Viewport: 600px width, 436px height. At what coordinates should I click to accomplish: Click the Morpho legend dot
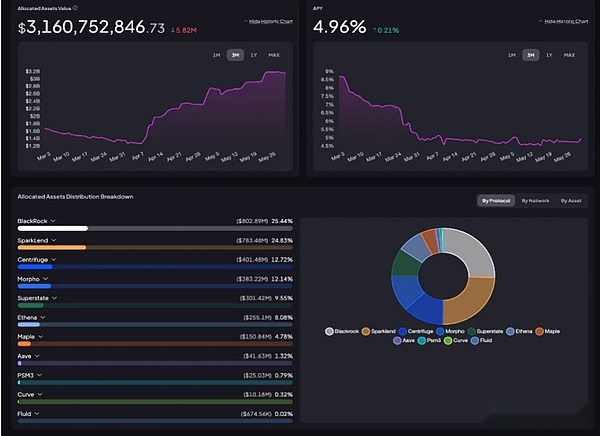(440, 331)
